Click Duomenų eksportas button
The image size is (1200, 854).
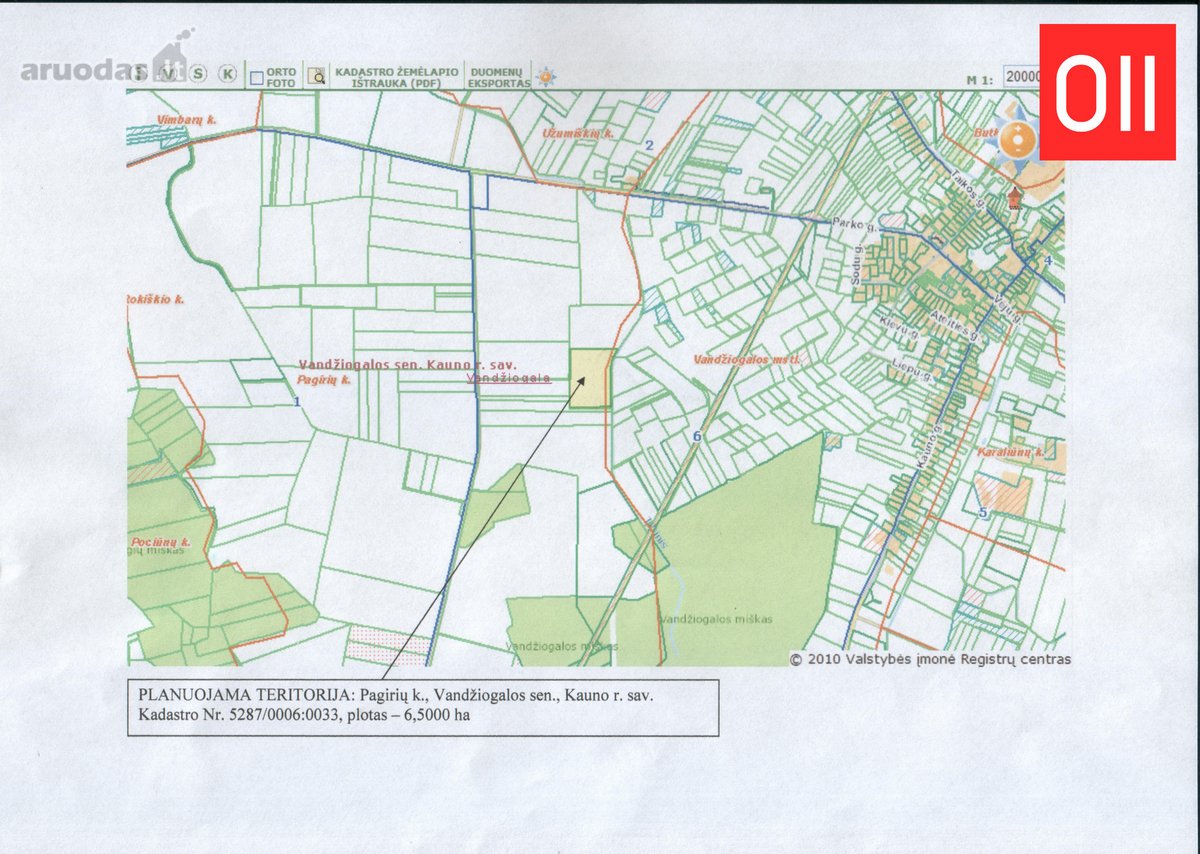[499, 77]
